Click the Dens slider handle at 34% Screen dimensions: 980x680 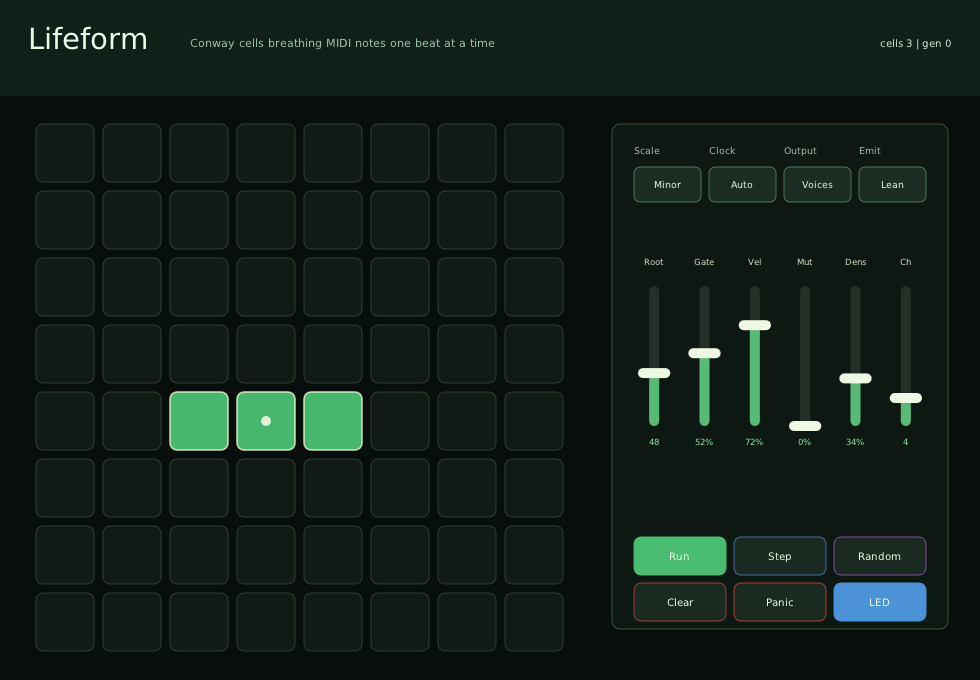click(x=855, y=378)
